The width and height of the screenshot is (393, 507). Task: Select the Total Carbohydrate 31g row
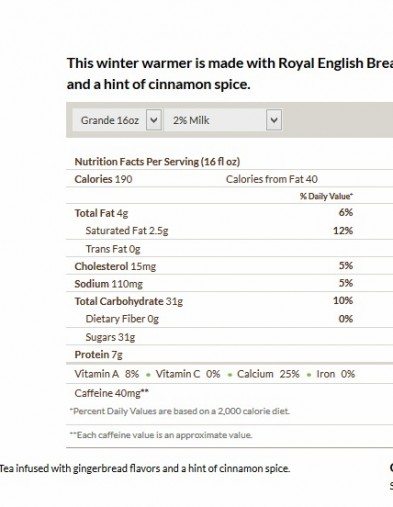pos(230,301)
